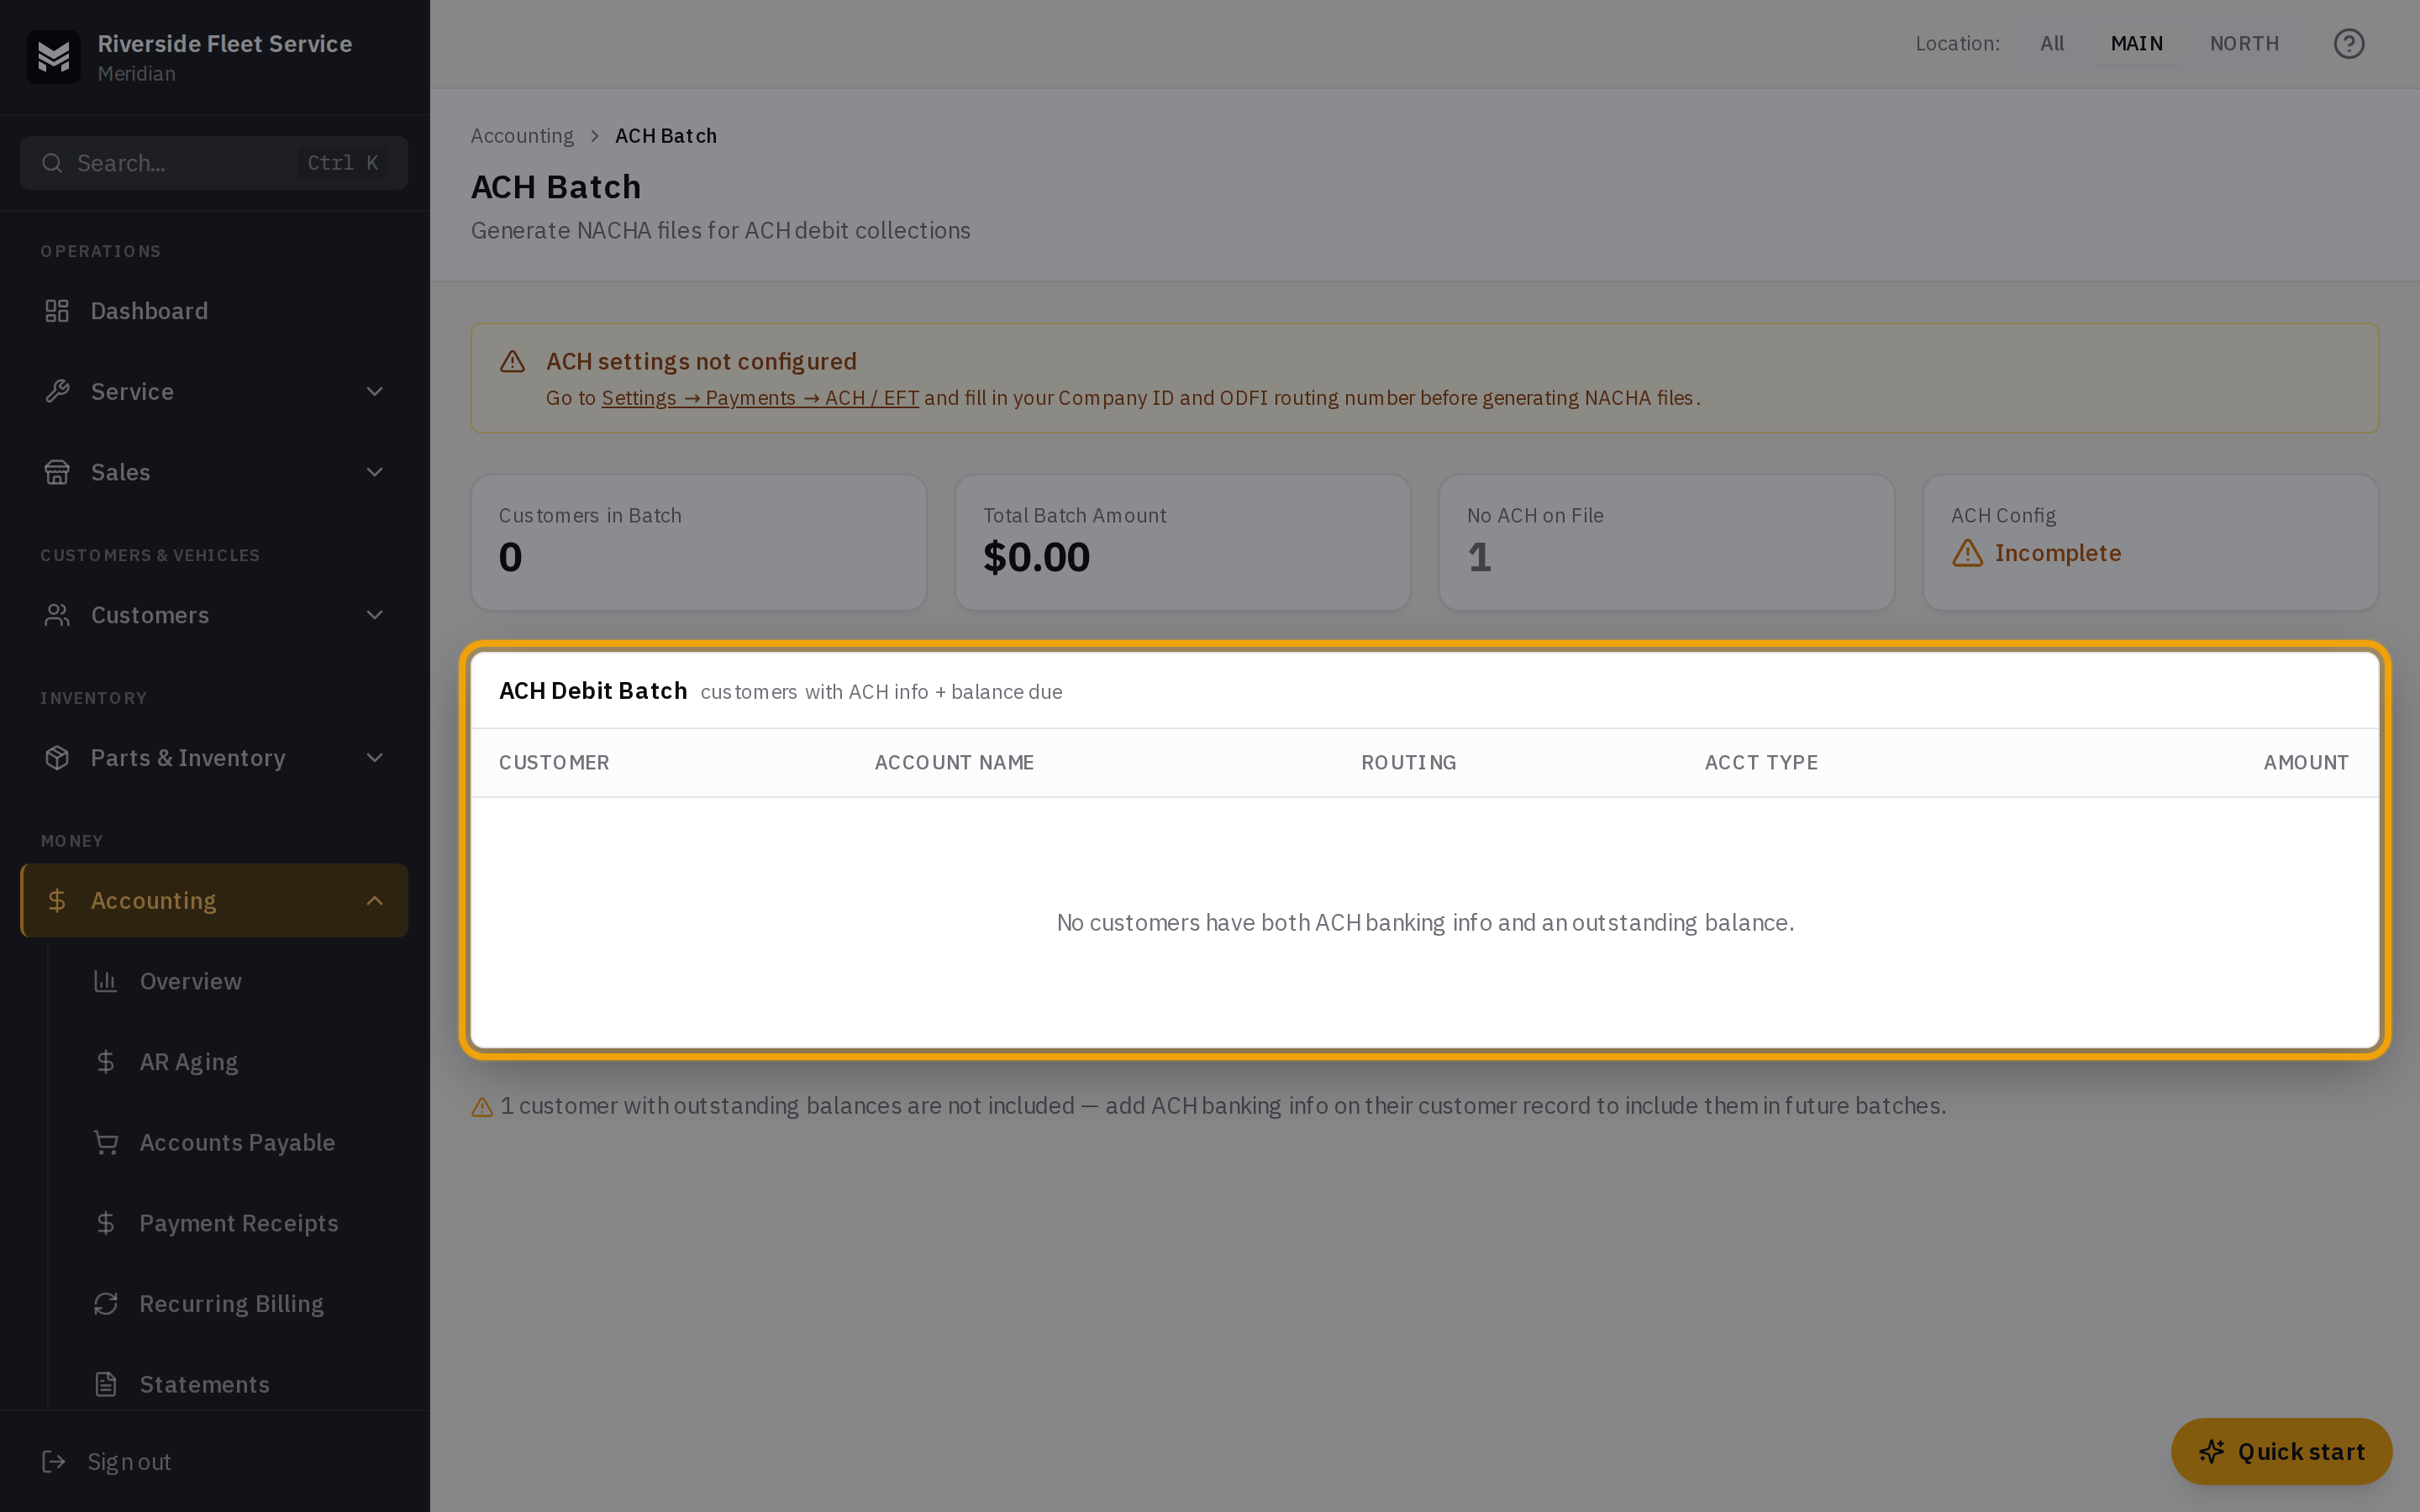
Task: Launch the Quick start button
Action: pyautogui.click(x=2281, y=1451)
